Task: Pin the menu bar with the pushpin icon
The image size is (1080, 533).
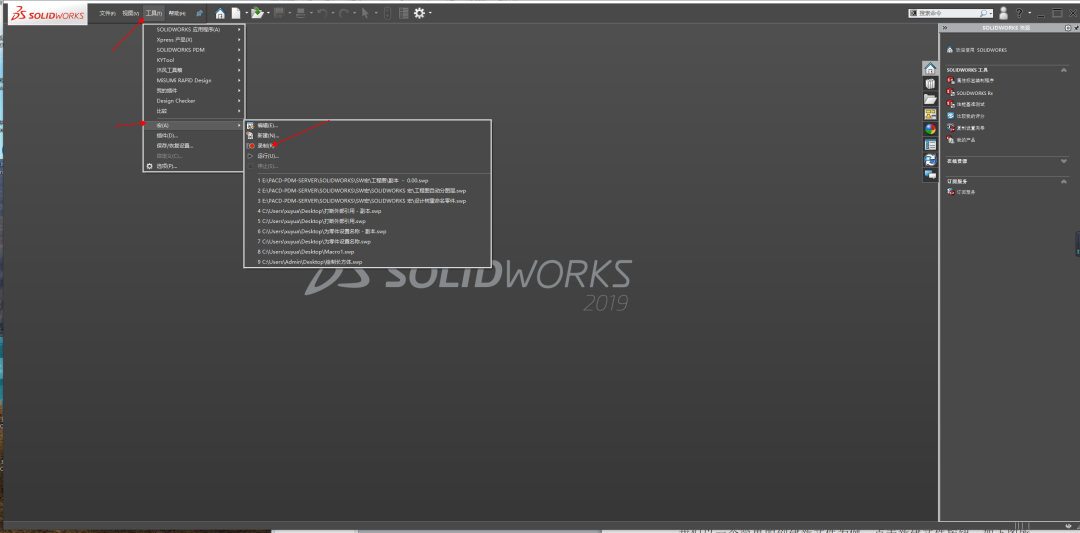Action: tap(199, 13)
